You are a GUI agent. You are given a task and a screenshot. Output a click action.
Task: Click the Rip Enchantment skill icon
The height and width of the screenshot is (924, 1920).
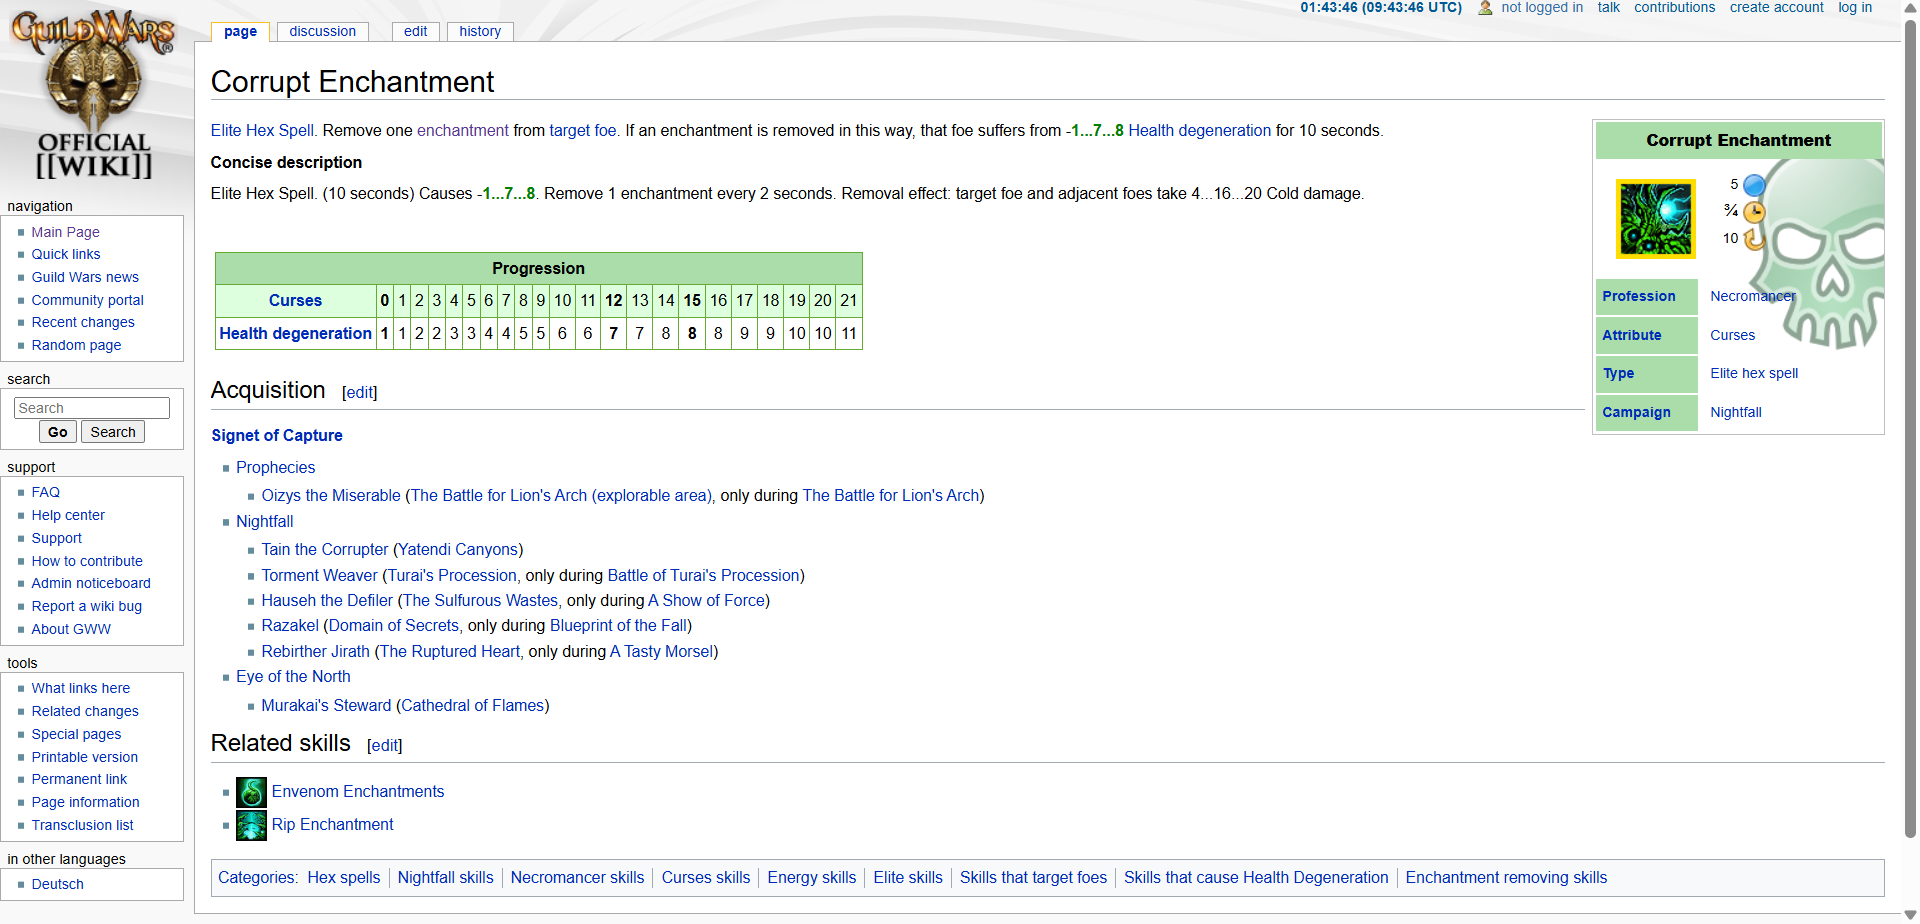pyautogui.click(x=251, y=825)
